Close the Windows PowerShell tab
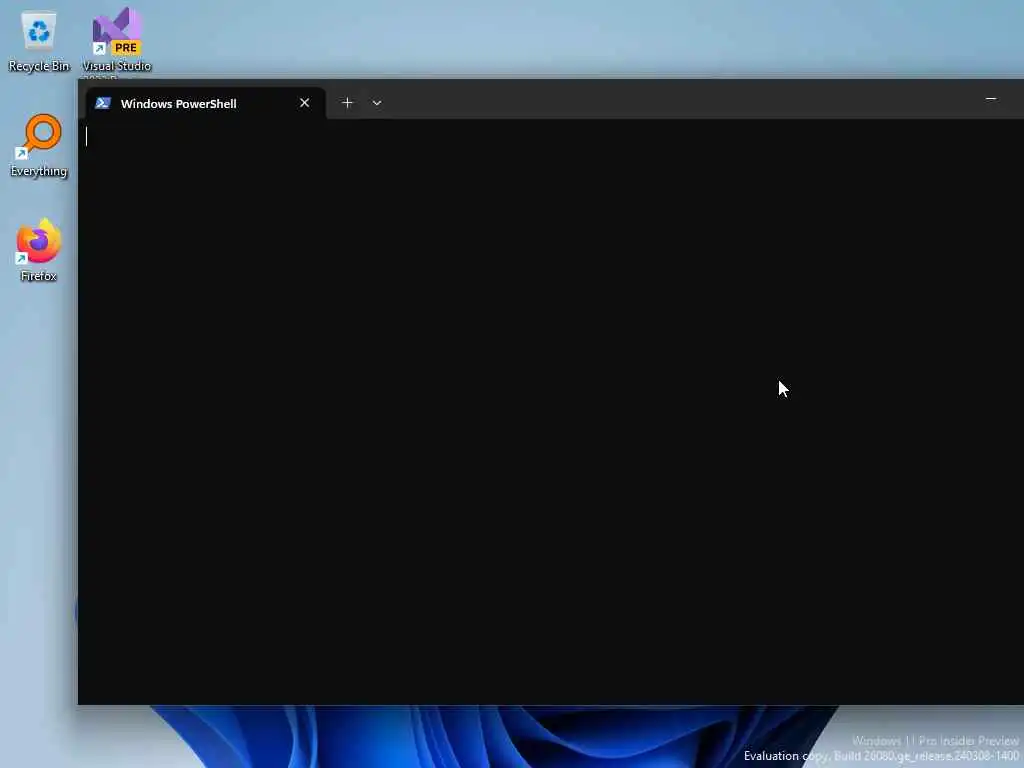The image size is (1024, 768). pos(304,103)
